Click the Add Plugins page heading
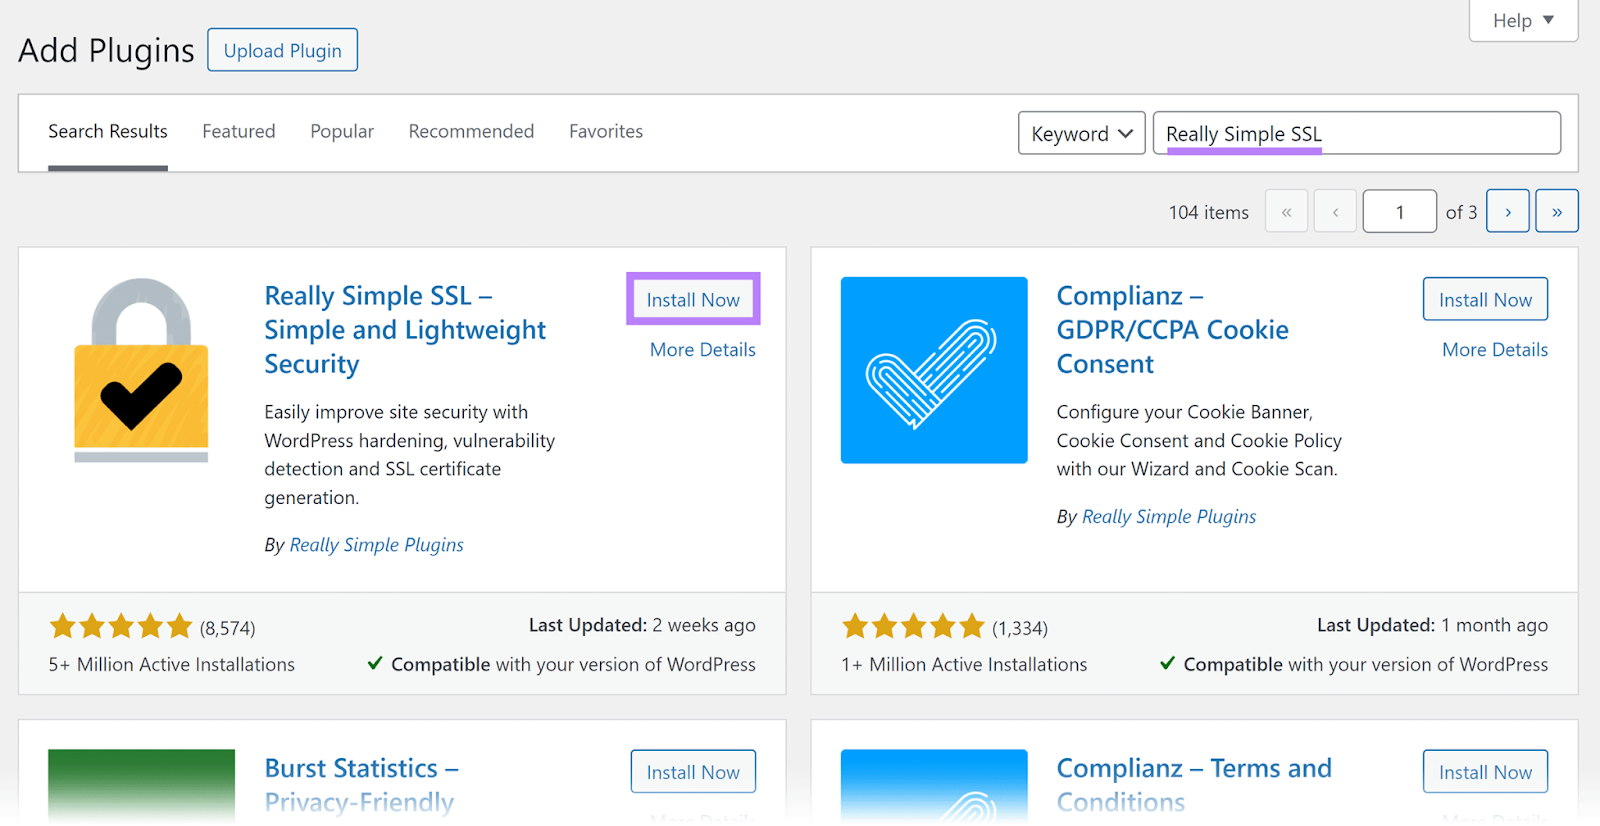The height and width of the screenshot is (826, 1600). [106, 50]
